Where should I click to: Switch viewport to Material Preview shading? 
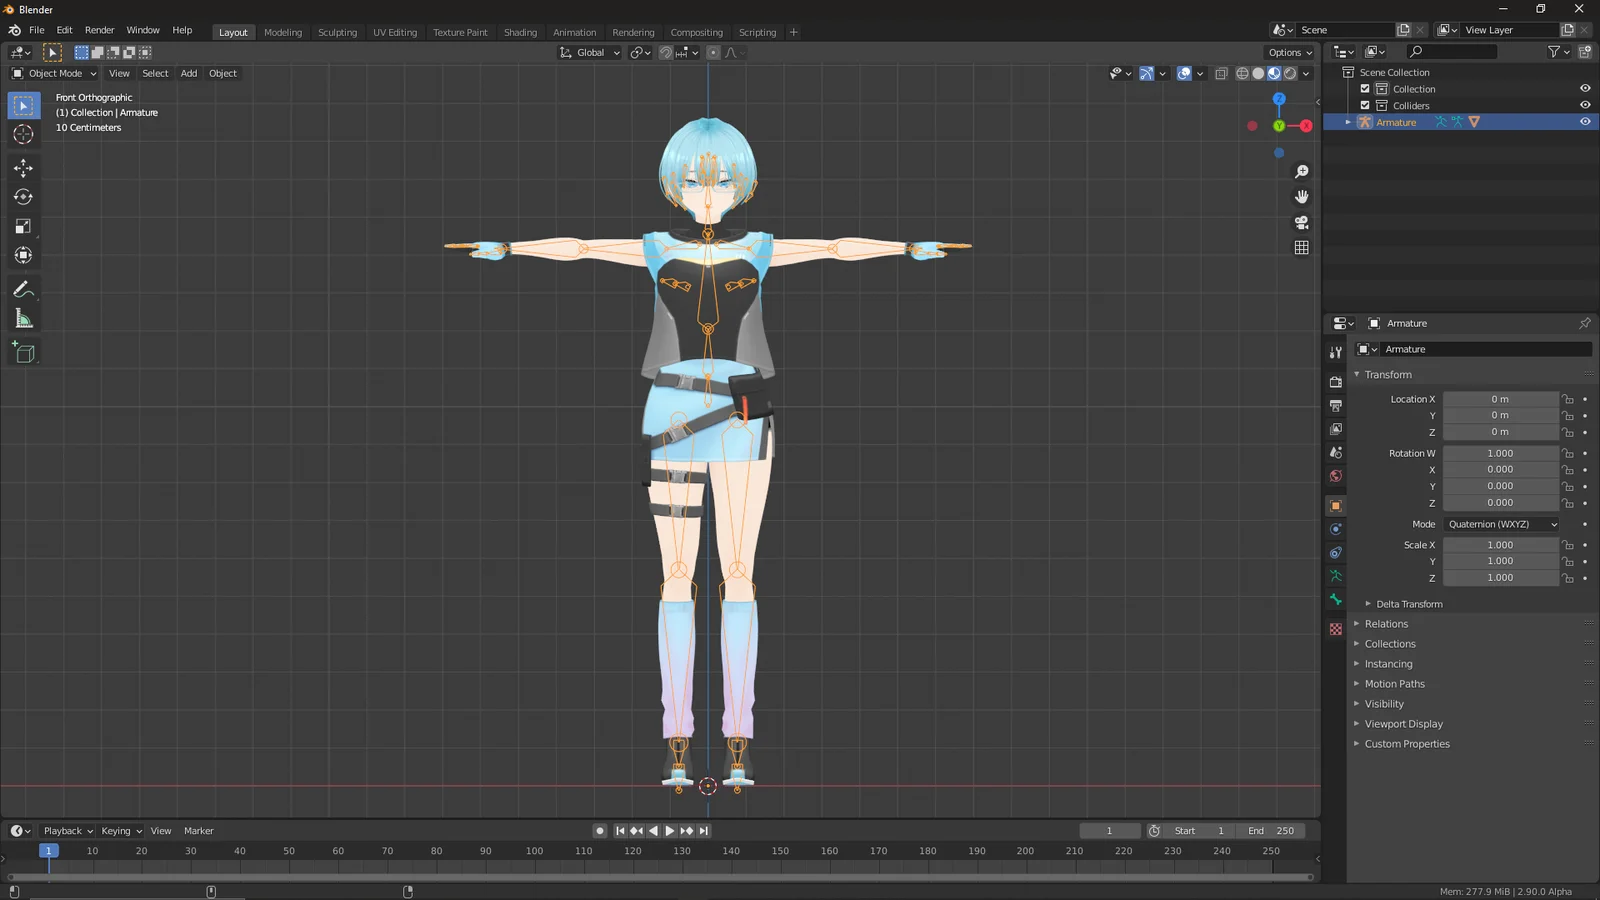pos(1274,73)
